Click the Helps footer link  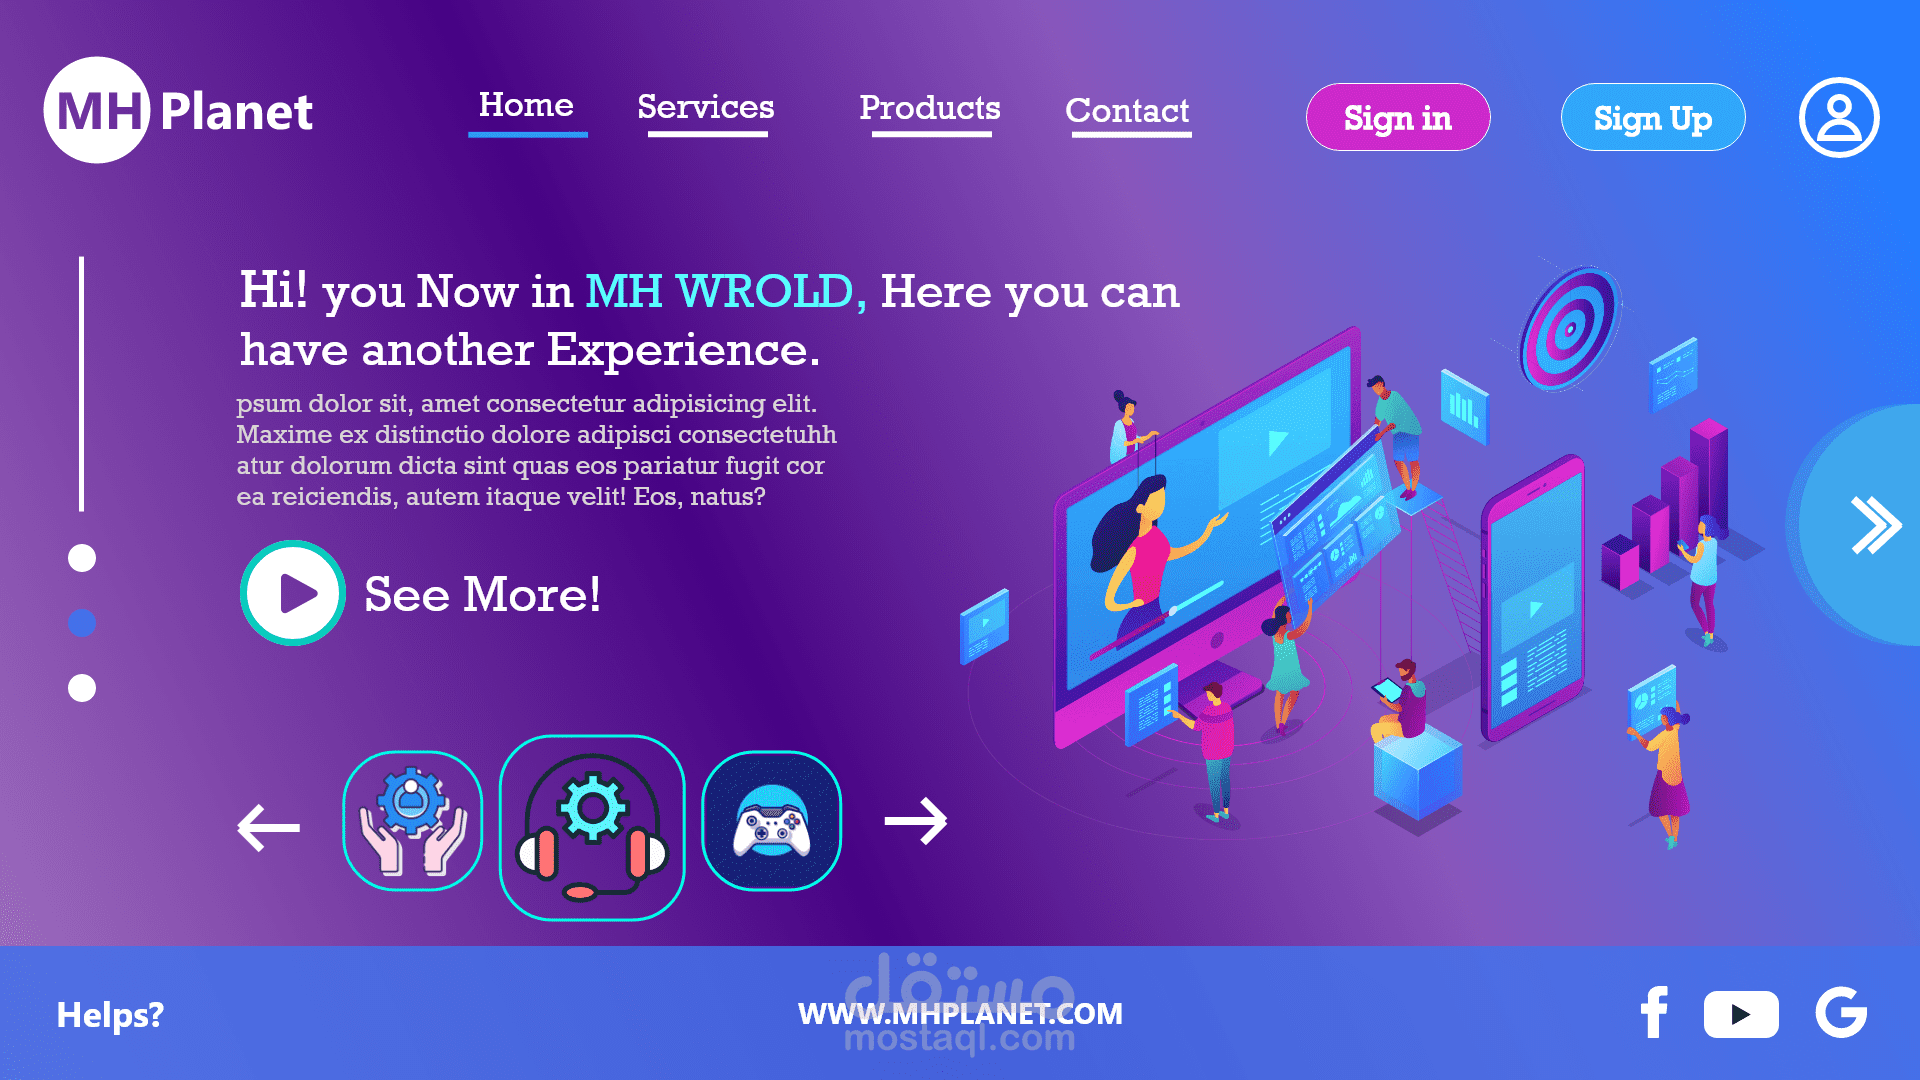coord(113,1015)
